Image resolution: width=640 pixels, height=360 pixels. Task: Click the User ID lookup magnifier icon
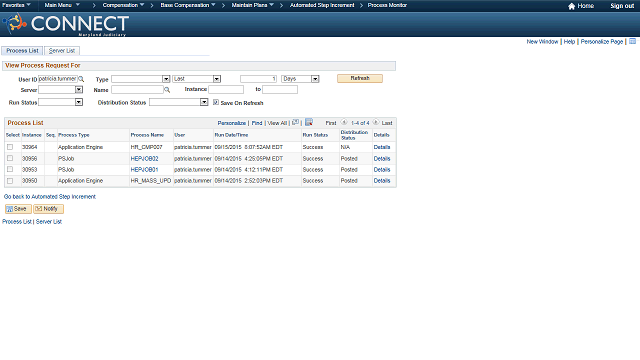[x=81, y=79]
